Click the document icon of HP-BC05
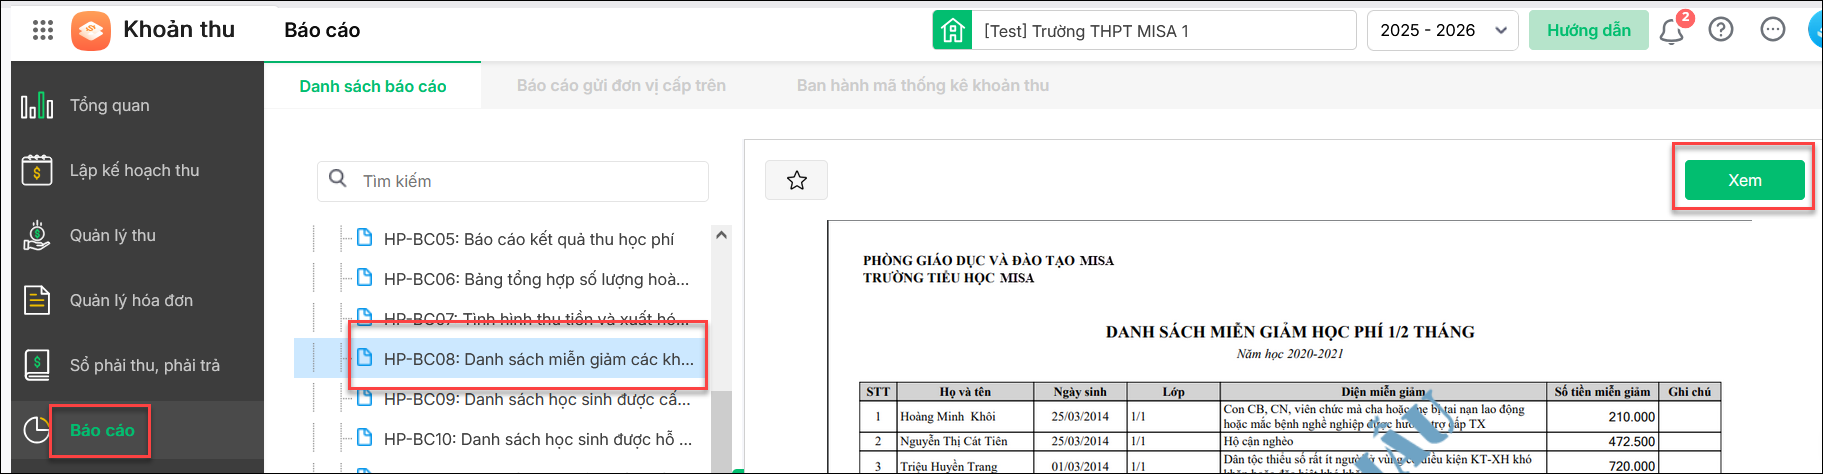This screenshot has width=1823, height=474. coord(365,237)
